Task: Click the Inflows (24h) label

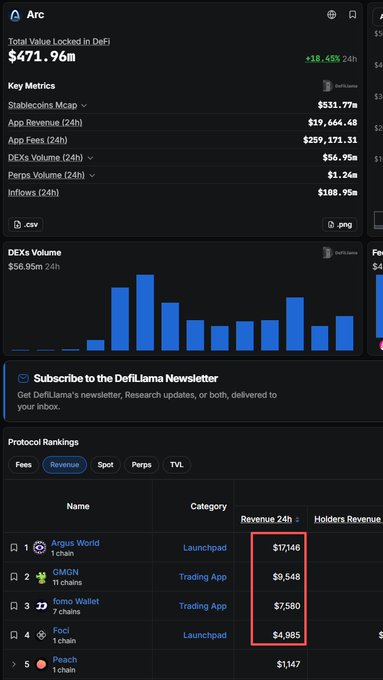Action: point(33,193)
